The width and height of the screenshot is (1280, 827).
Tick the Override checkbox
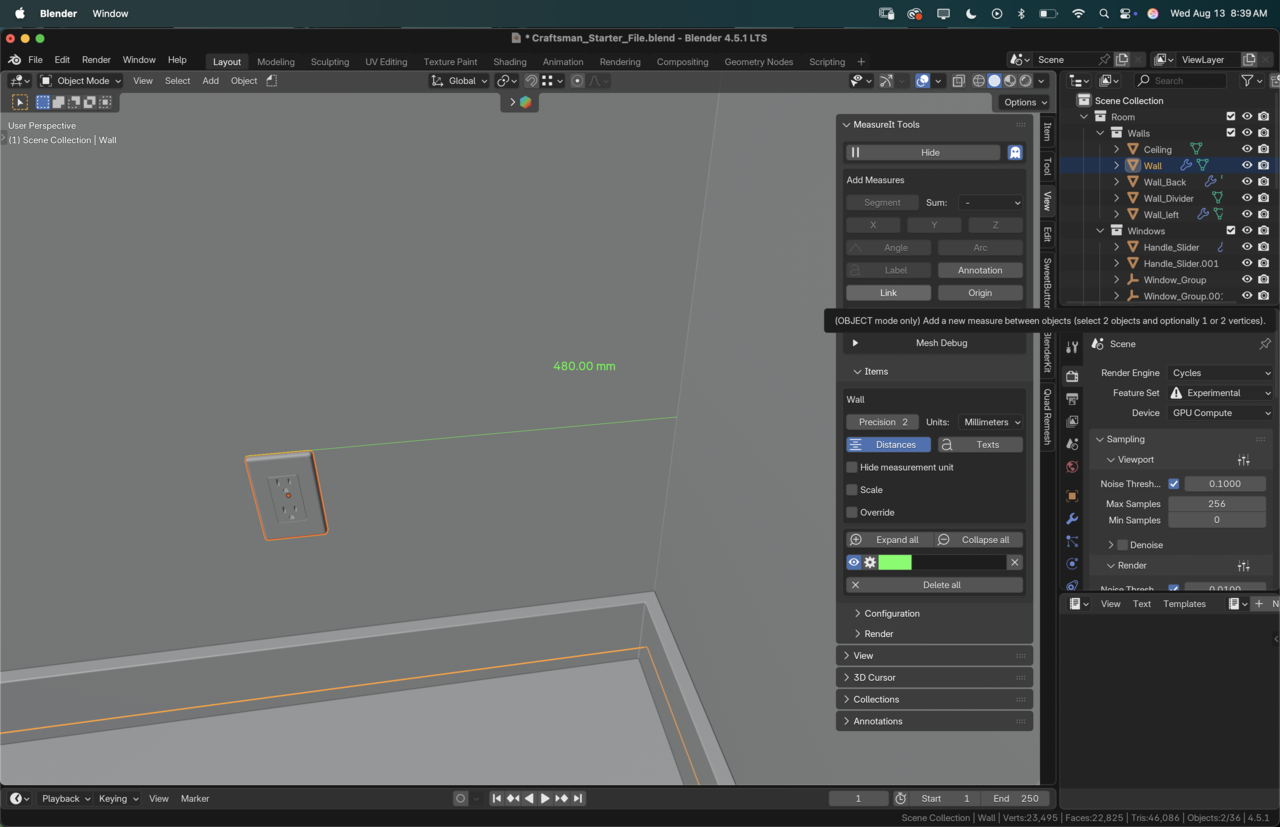coord(852,513)
